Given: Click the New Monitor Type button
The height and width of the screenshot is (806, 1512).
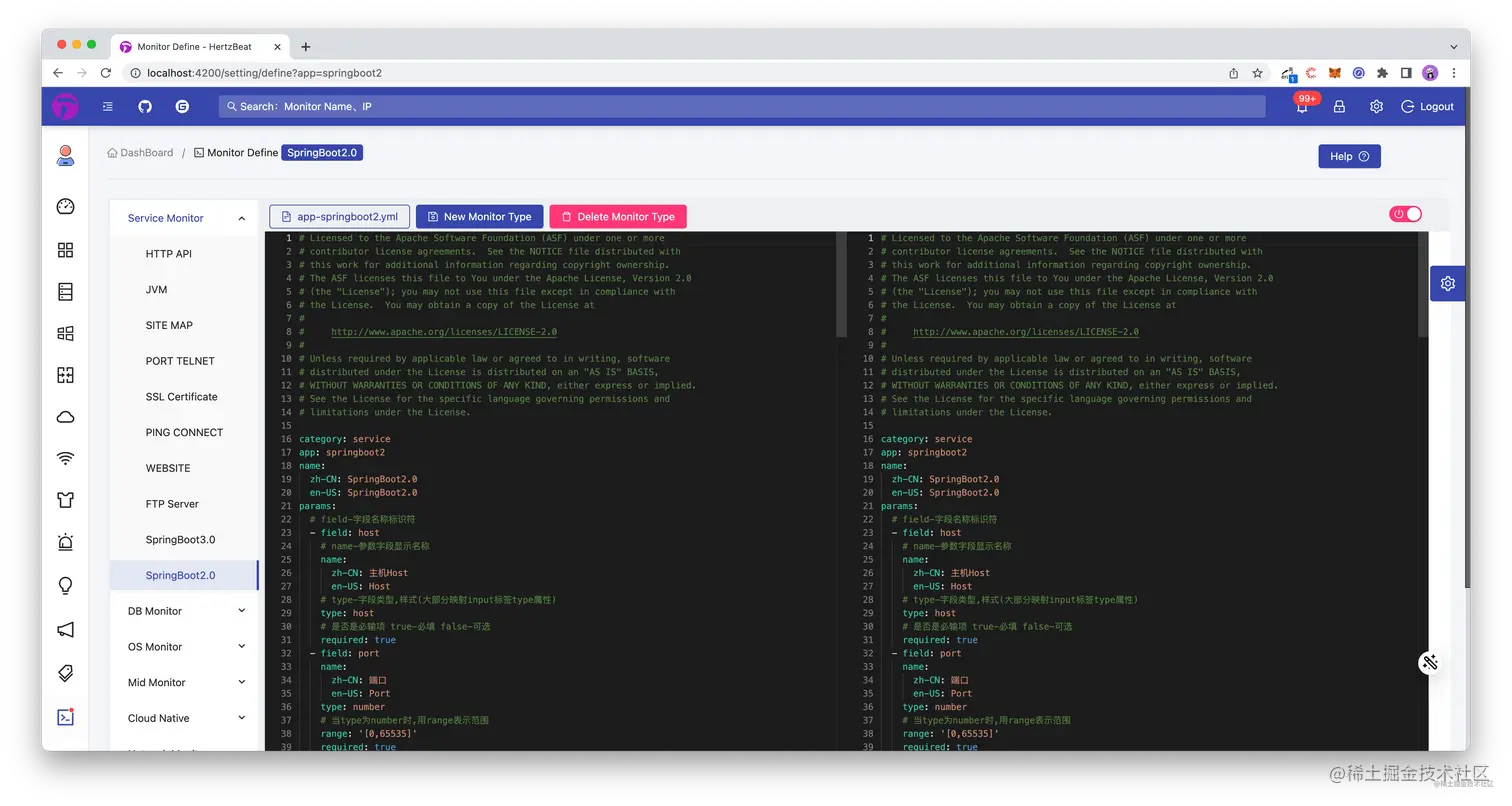Looking at the screenshot, I should [479, 216].
